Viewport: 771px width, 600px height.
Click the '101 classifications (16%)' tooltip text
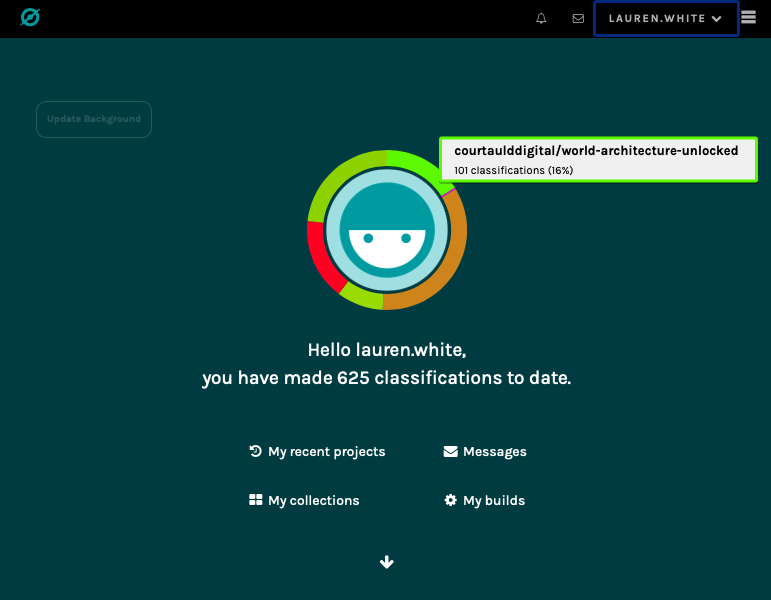(513, 170)
